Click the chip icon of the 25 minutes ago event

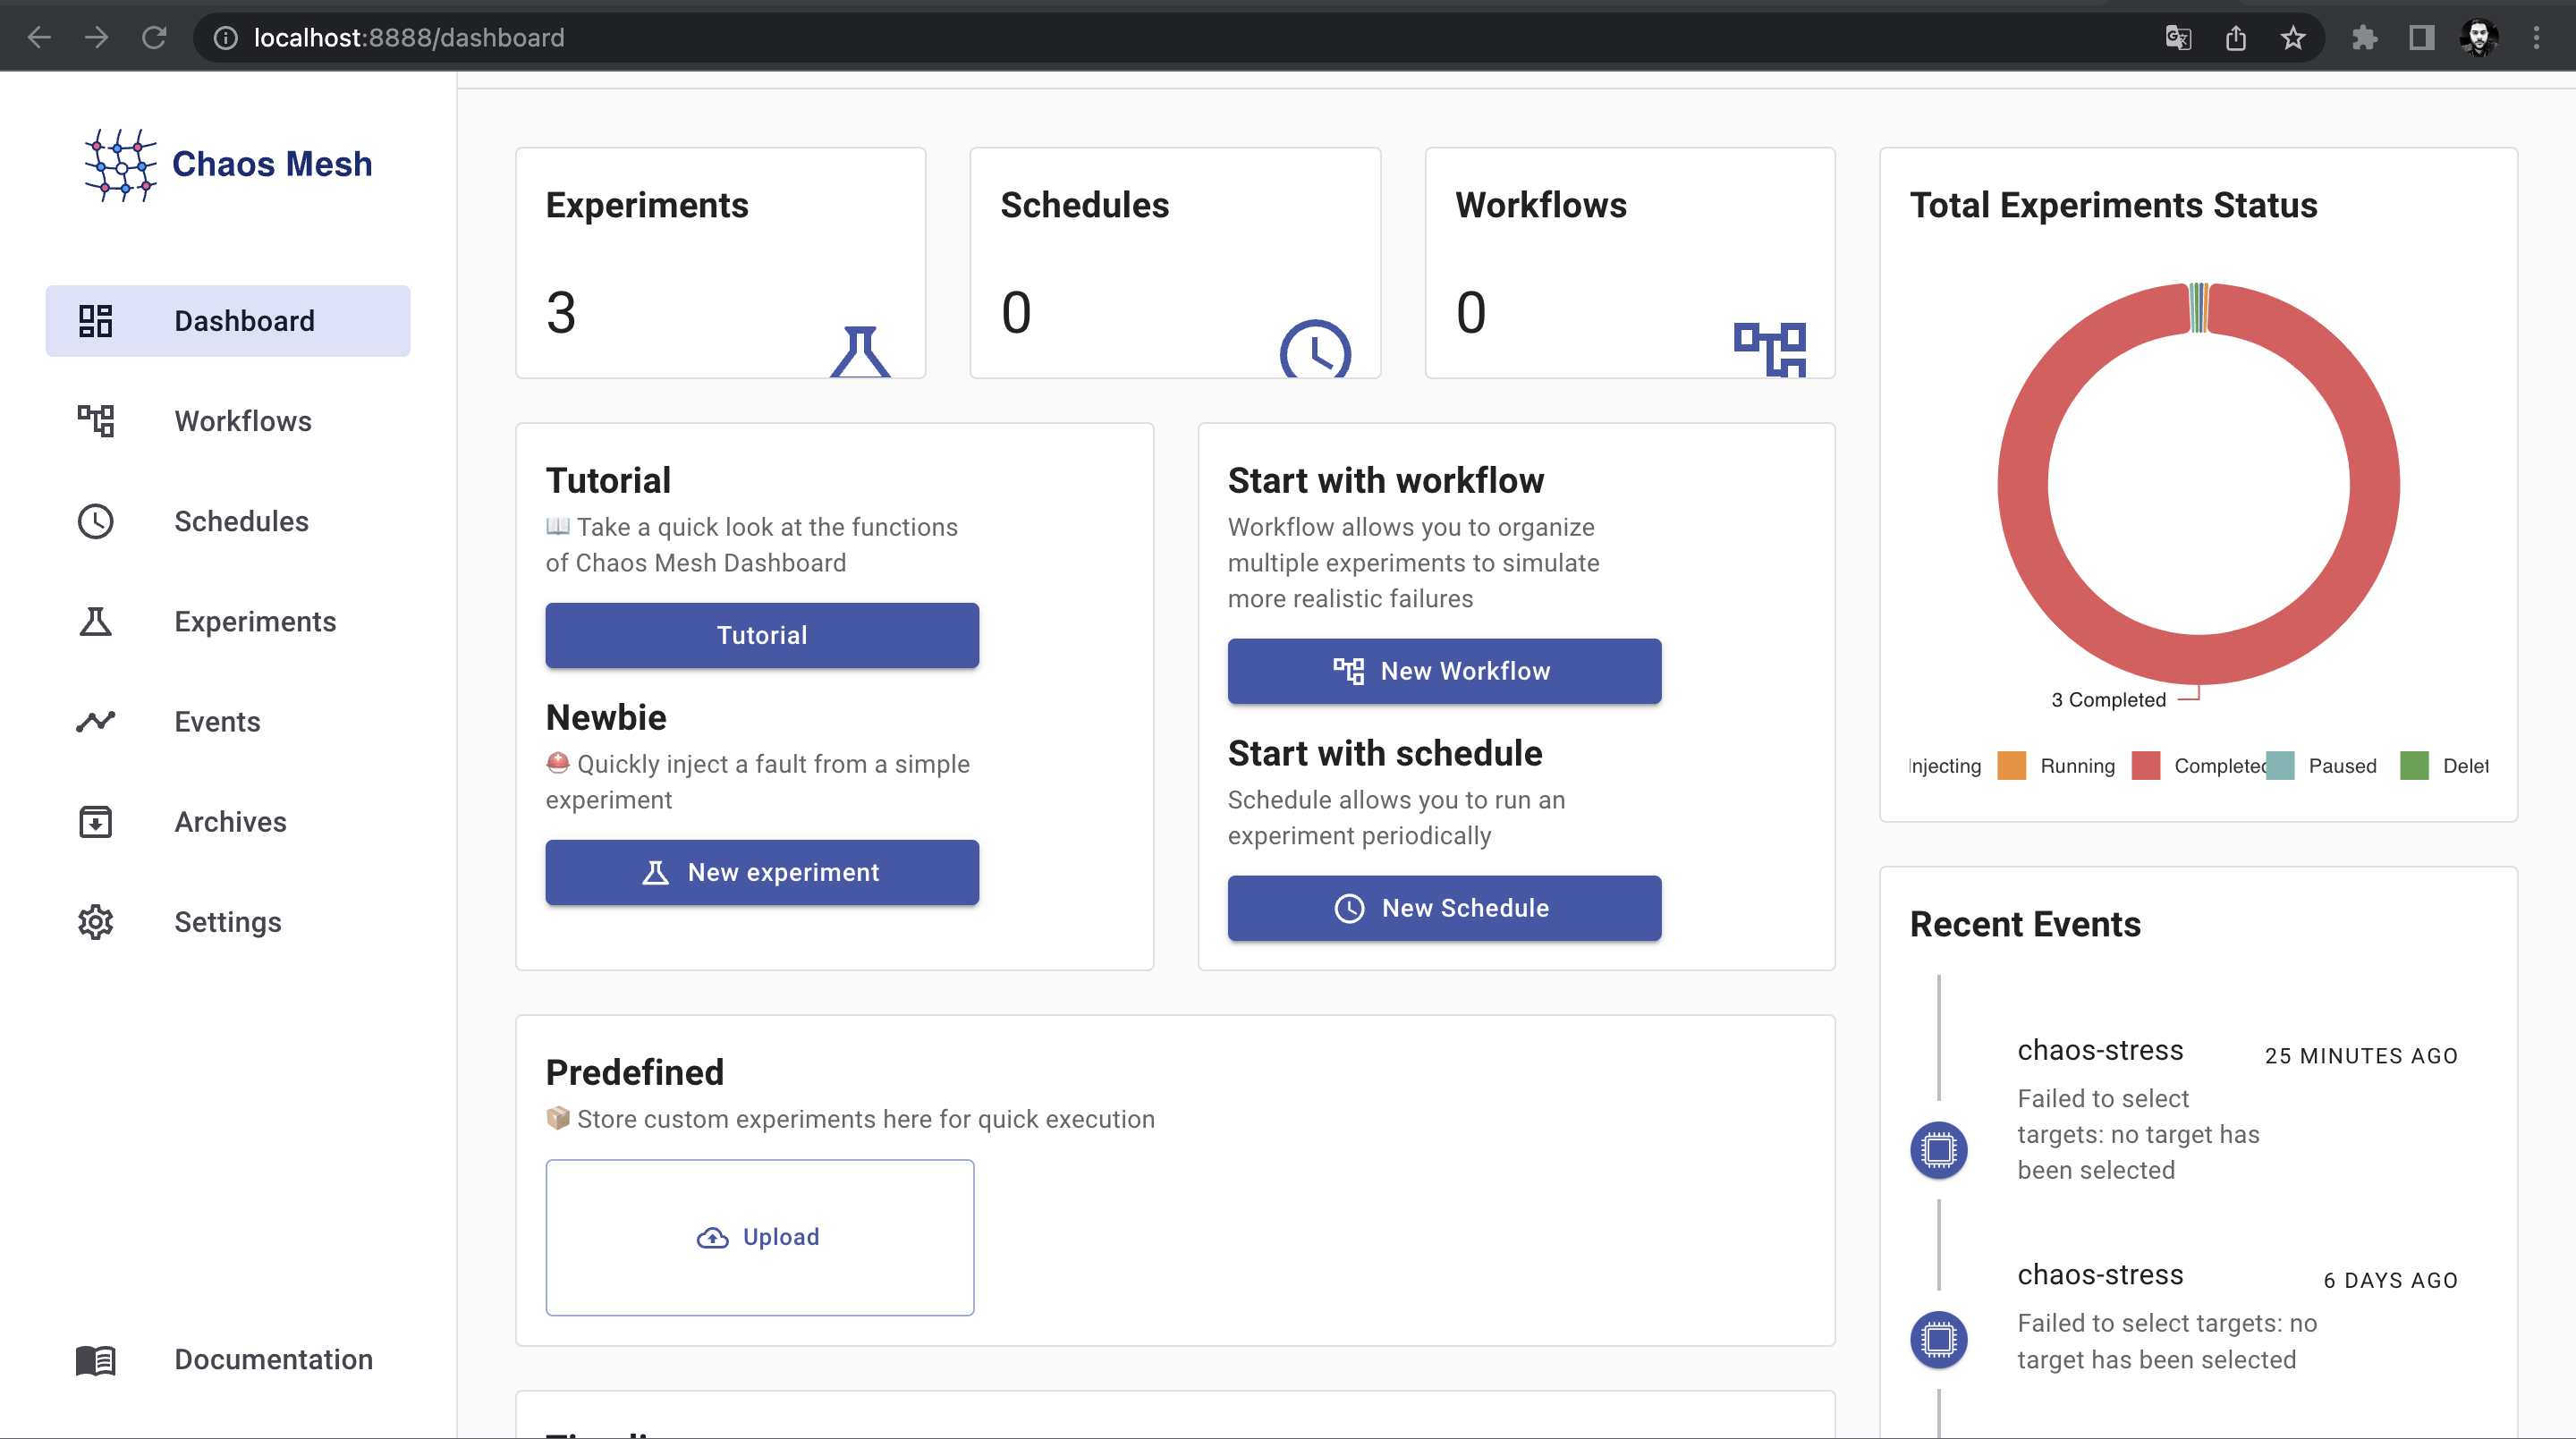point(1938,1150)
